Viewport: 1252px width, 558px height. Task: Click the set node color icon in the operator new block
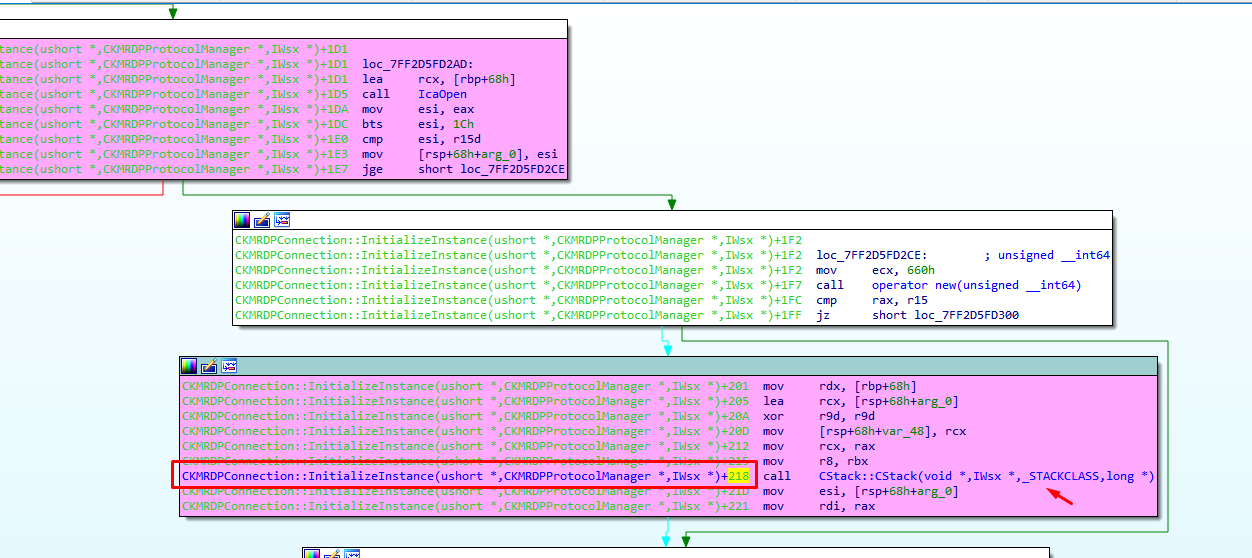[x=242, y=220]
